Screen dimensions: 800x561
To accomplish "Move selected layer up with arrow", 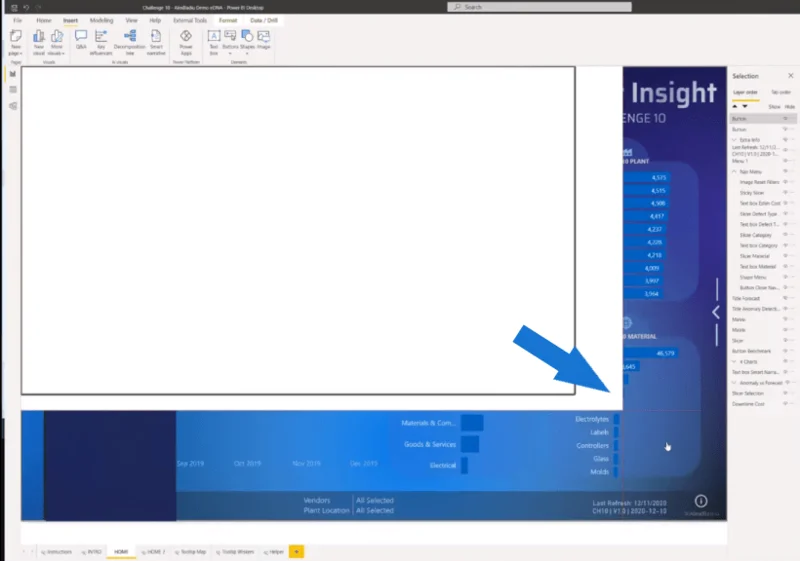I will point(735,107).
